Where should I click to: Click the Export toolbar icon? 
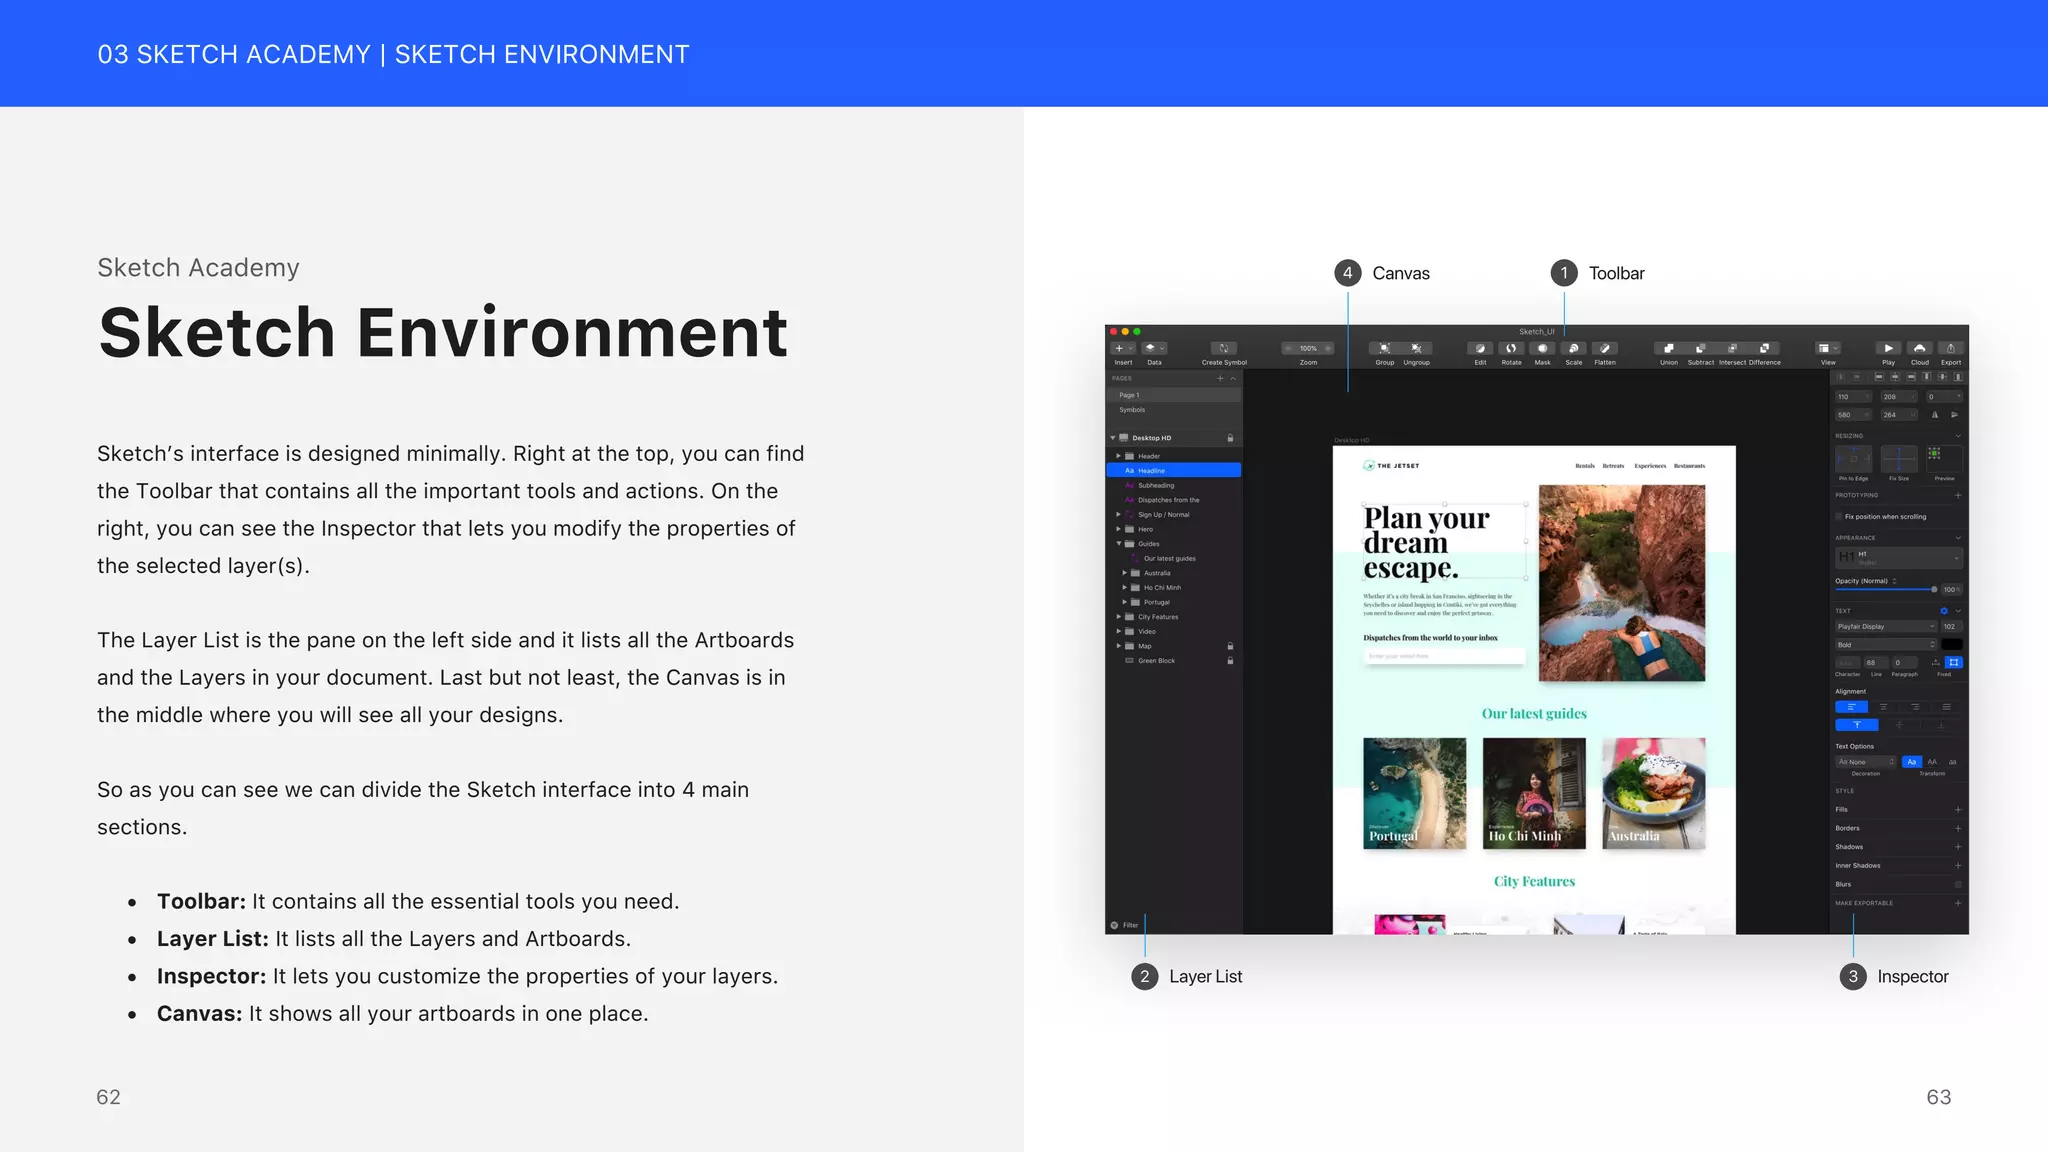coord(1950,349)
